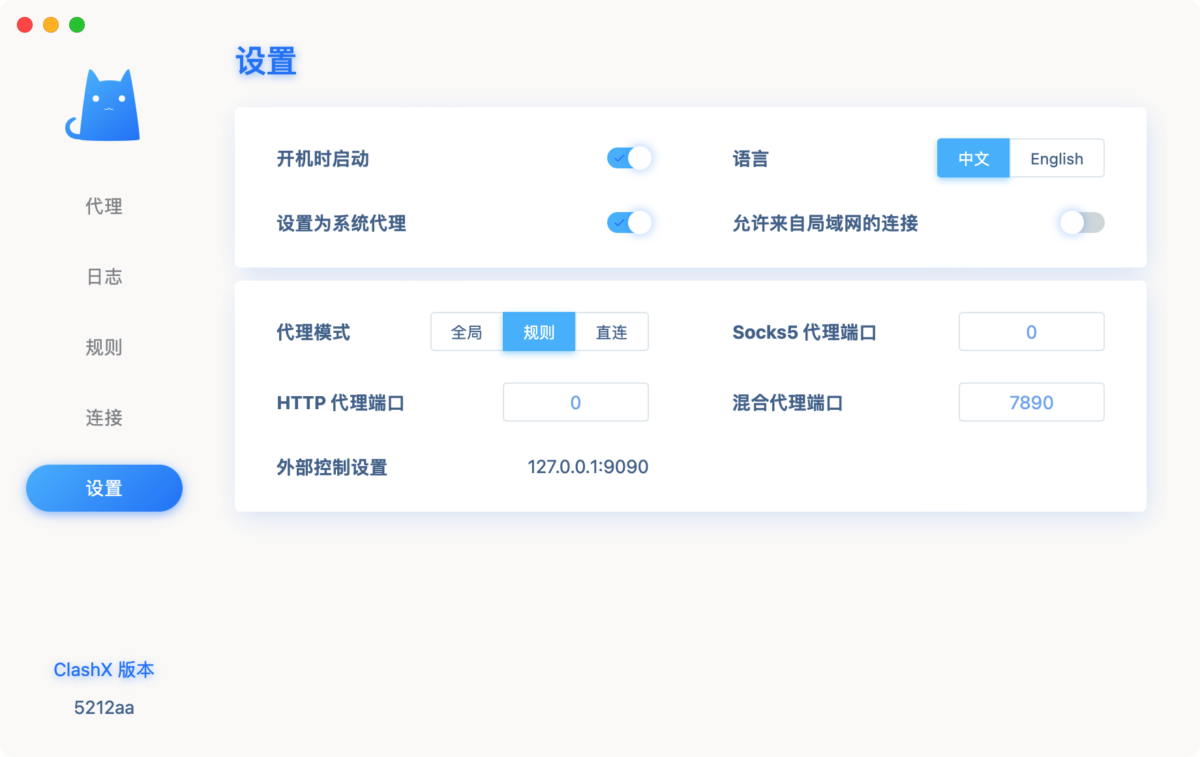Switch language to English

pos(1057,158)
